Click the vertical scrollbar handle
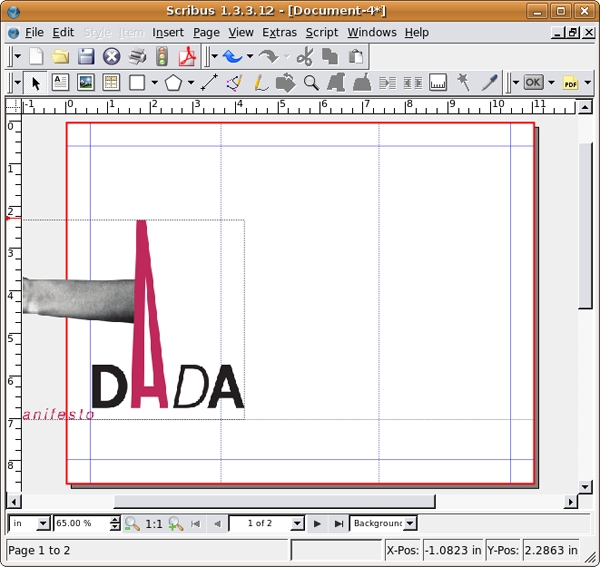The height and width of the screenshot is (567, 600). (586, 225)
